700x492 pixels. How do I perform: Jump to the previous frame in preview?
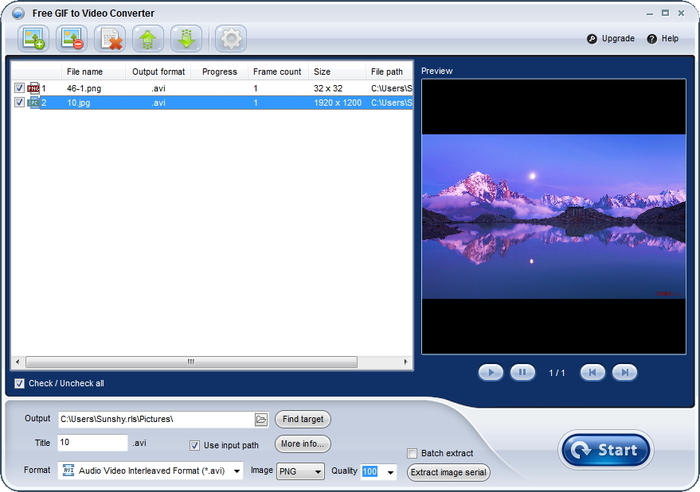592,372
